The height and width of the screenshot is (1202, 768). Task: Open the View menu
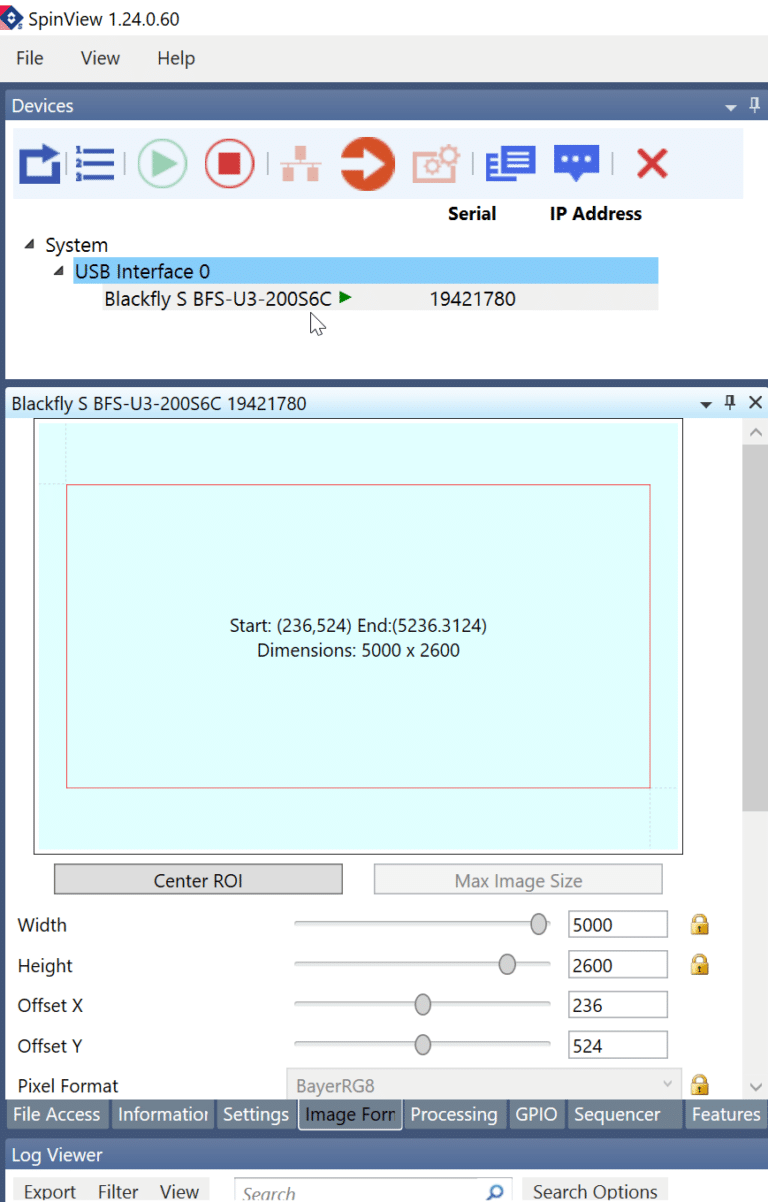pyautogui.click(x=100, y=58)
